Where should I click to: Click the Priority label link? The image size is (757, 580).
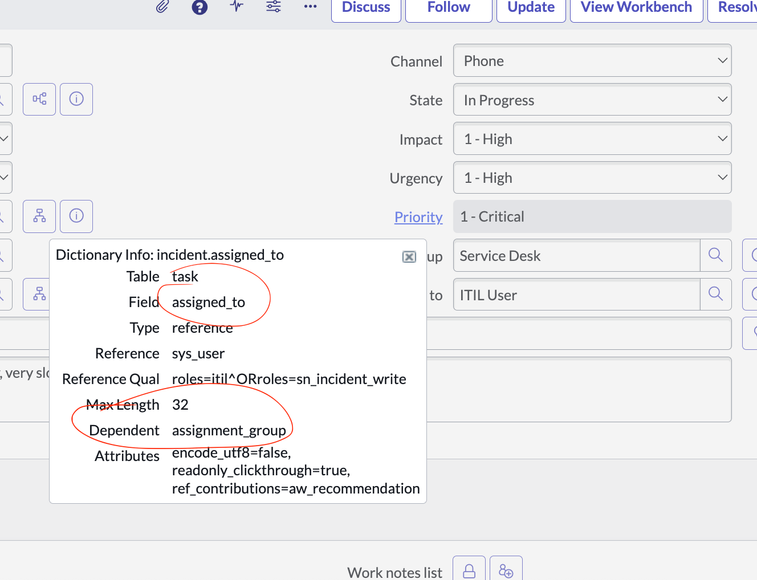[x=418, y=217]
